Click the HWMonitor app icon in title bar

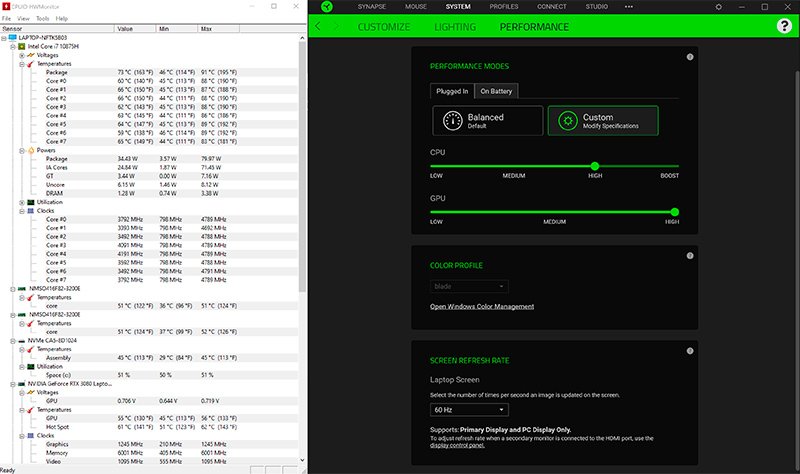tap(6, 6)
